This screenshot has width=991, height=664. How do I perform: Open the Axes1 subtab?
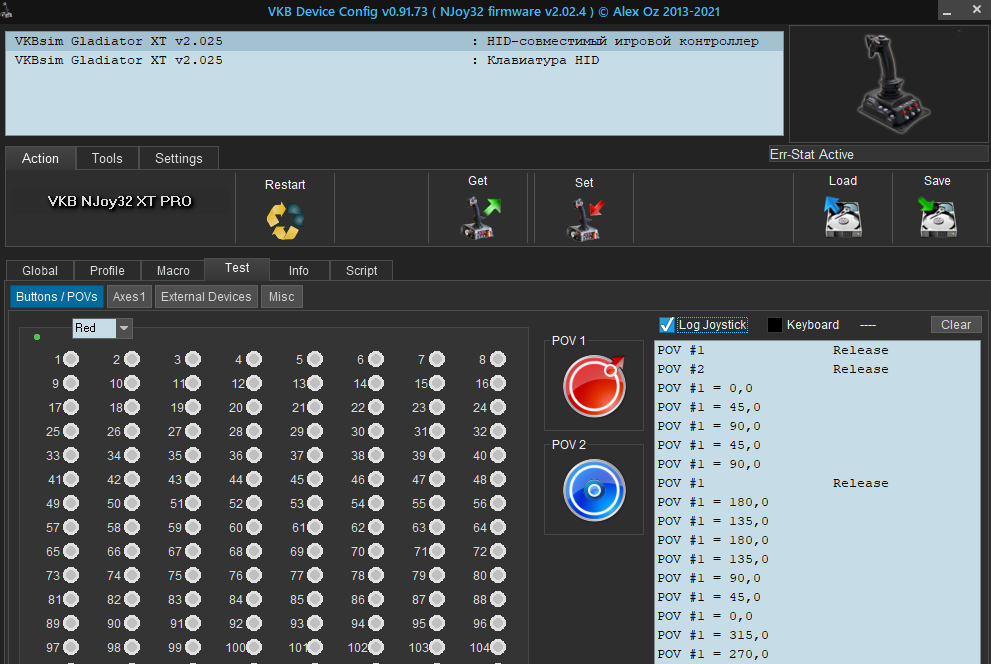pos(129,297)
